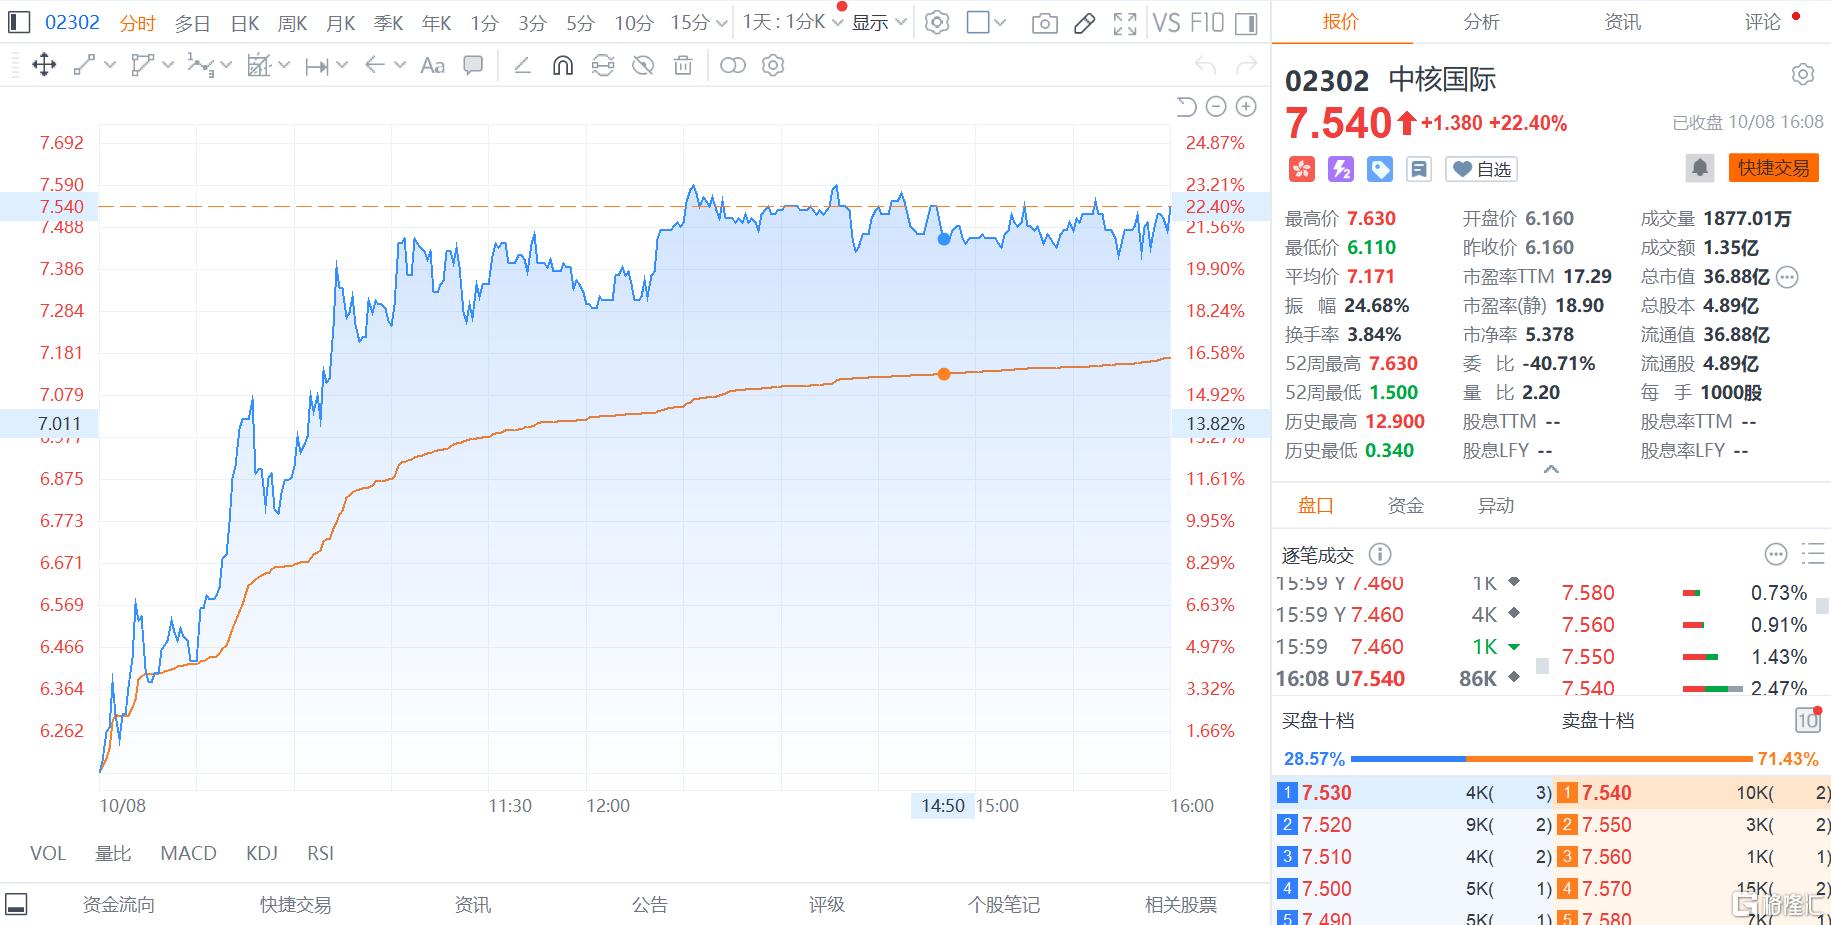Activate the magnet snap drawing tool

tap(563, 66)
